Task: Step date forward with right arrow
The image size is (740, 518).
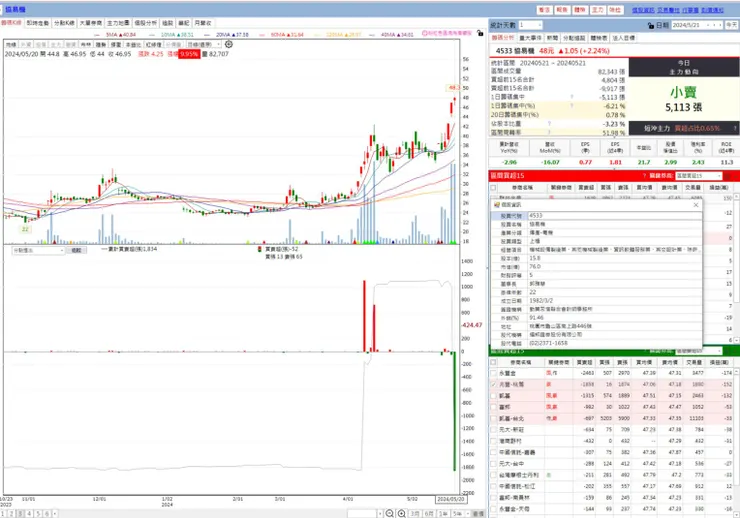Action: point(720,25)
